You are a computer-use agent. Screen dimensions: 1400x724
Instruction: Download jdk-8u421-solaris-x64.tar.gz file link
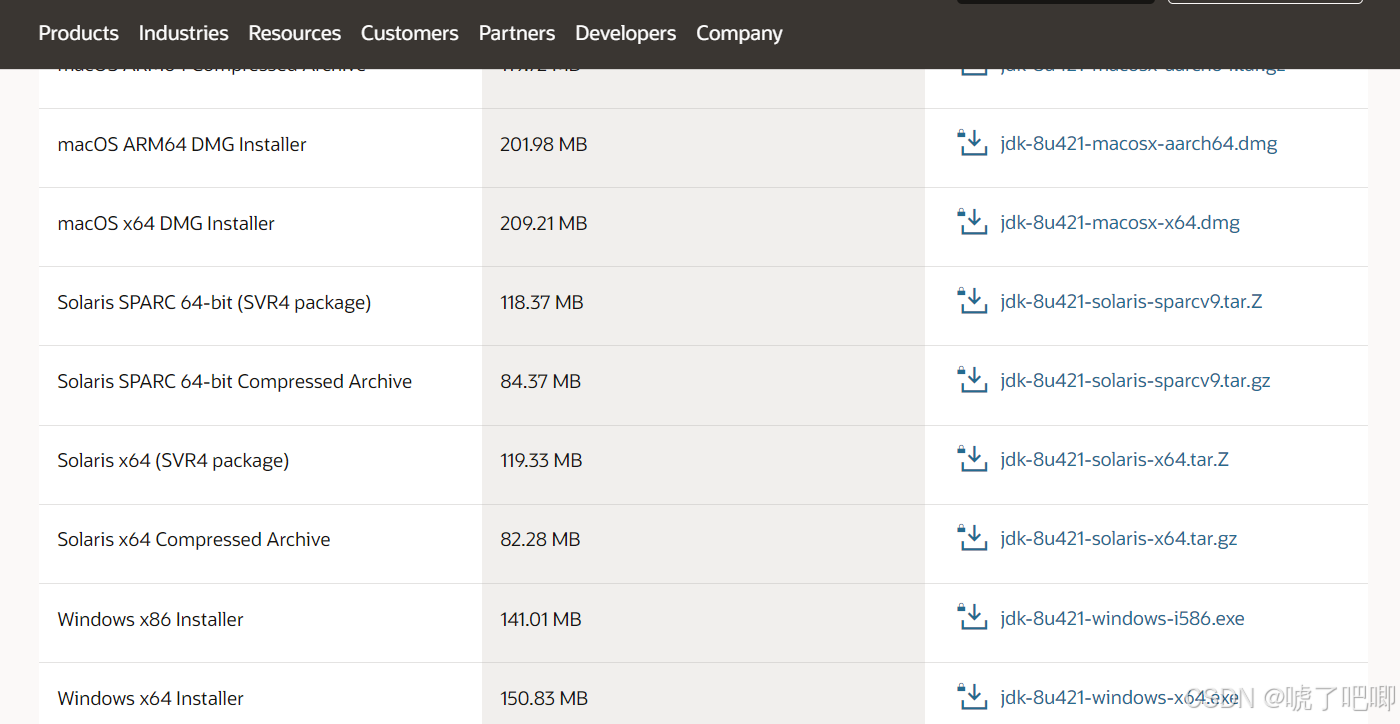[x=1118, y=538]
